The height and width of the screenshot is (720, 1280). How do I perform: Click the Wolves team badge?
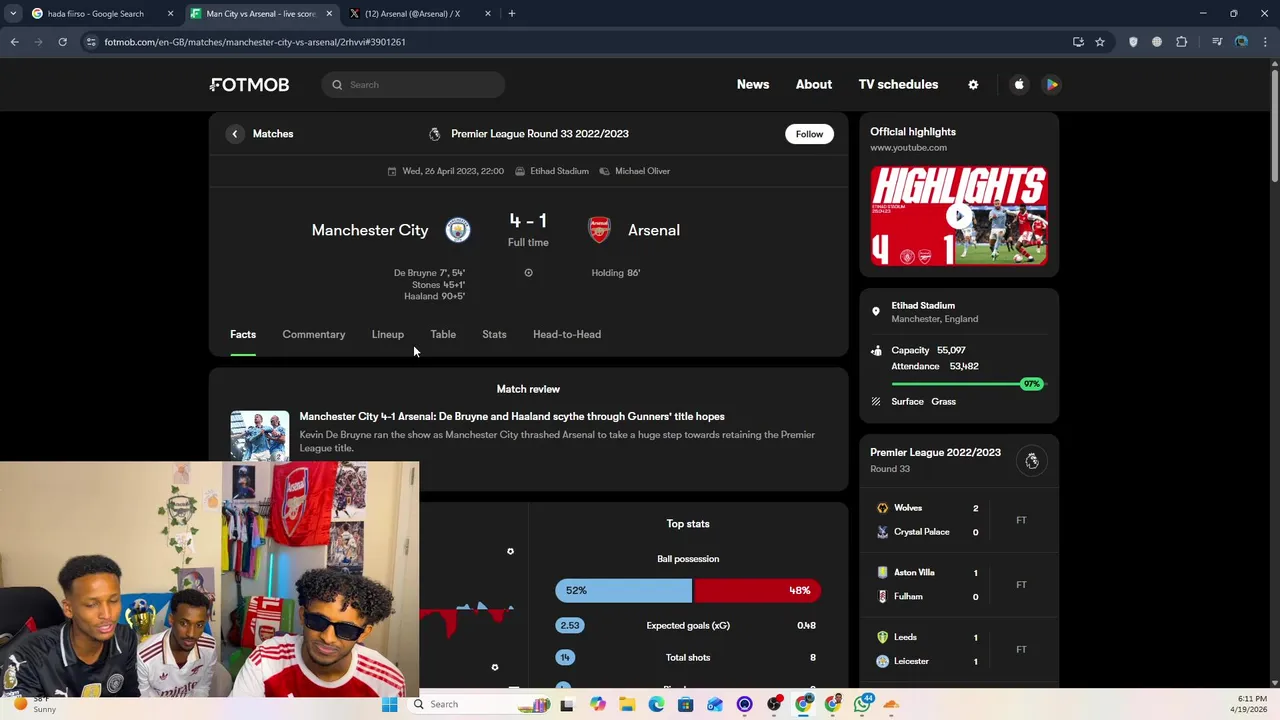point(882,508)
